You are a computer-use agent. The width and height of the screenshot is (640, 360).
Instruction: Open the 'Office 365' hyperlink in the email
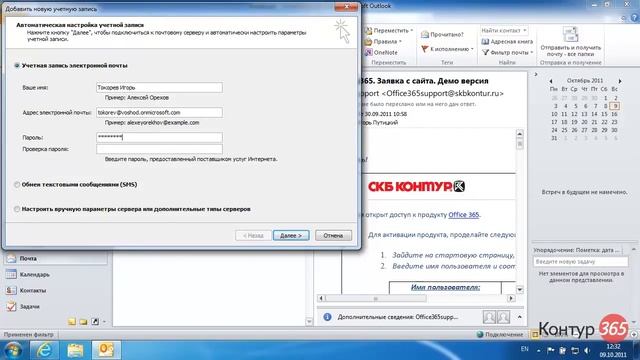[x=463, y=214]
